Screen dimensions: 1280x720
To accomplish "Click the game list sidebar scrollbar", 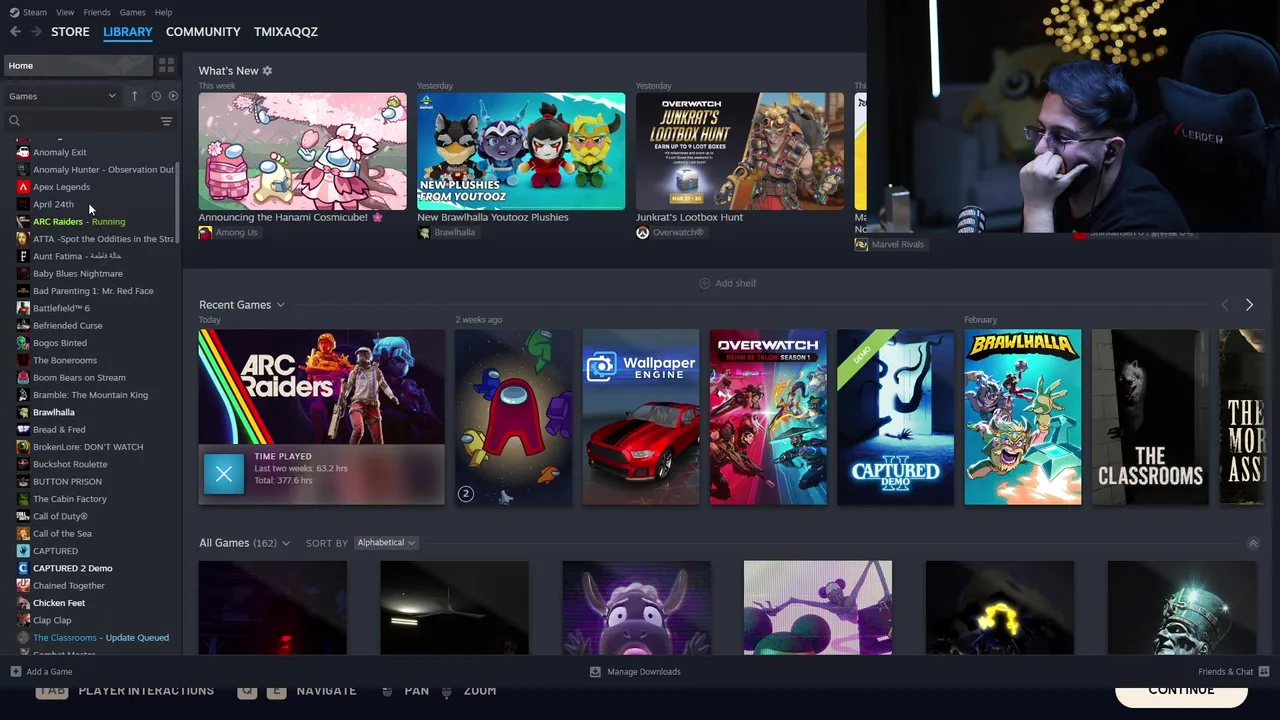I will coord(178,203).
